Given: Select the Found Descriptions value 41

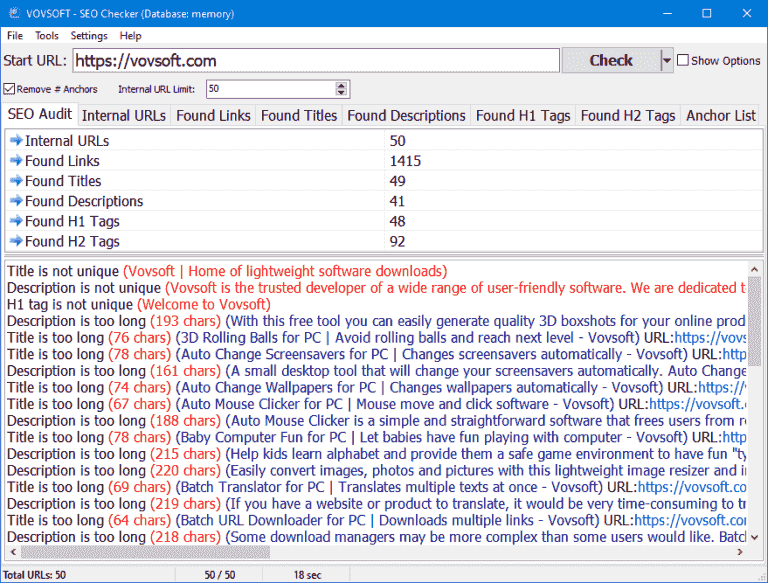Looking at the screenshot, I should click(397, 201).
